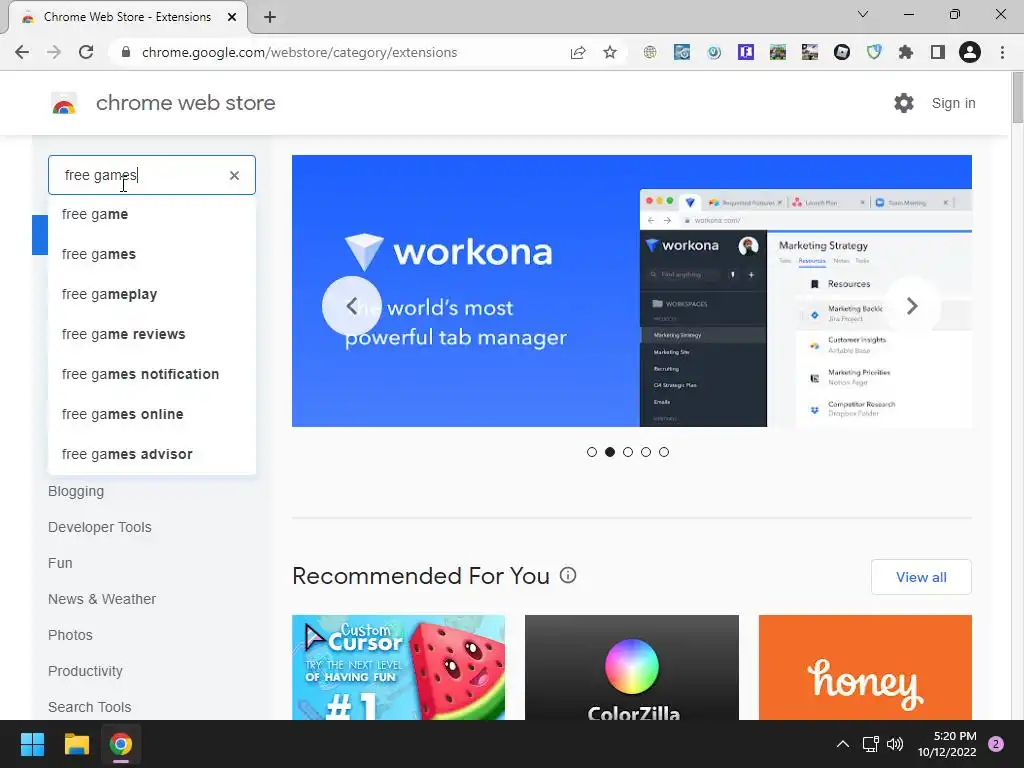Screen dimensions: 1024x768
Task: Clear the search box with the X
Action: 234,175
